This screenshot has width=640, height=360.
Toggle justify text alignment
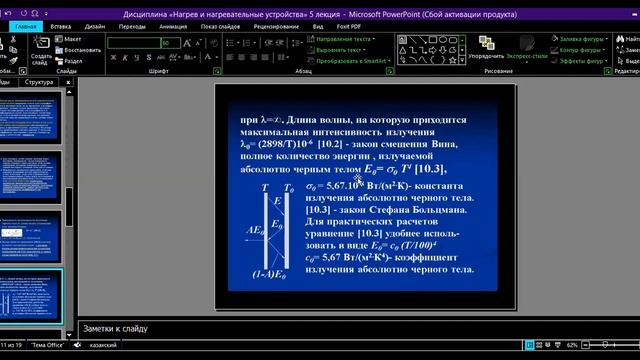tap(265, 58)
